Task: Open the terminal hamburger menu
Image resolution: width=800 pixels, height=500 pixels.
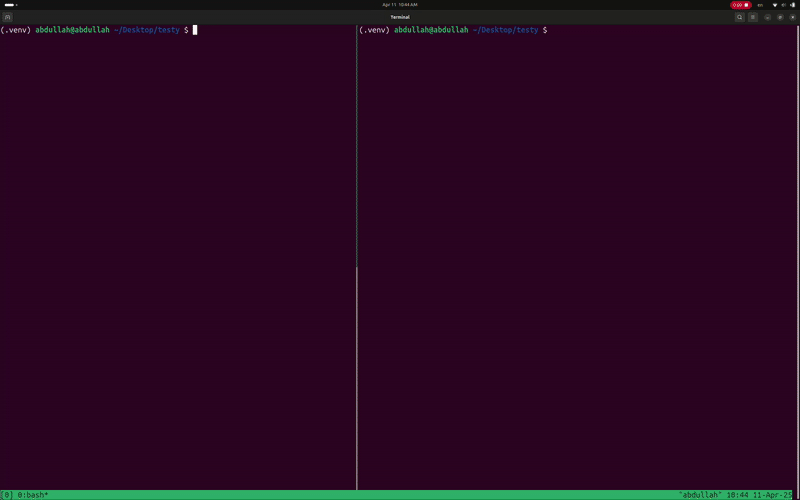Action: tap(753, 17)
